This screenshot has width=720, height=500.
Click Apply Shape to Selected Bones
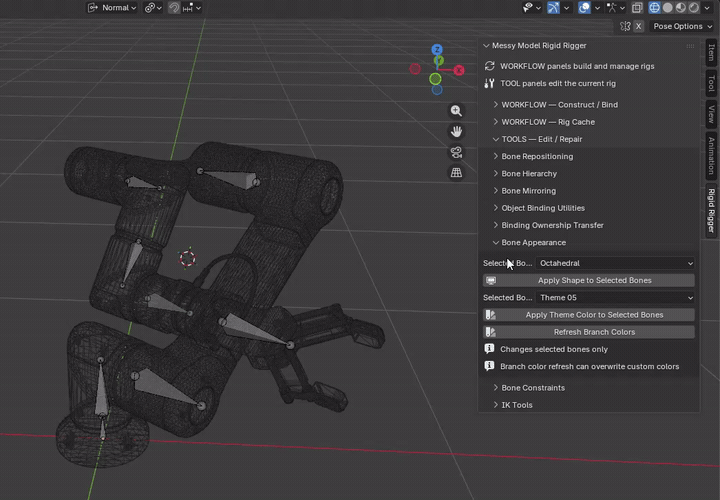tap(589, 280)
